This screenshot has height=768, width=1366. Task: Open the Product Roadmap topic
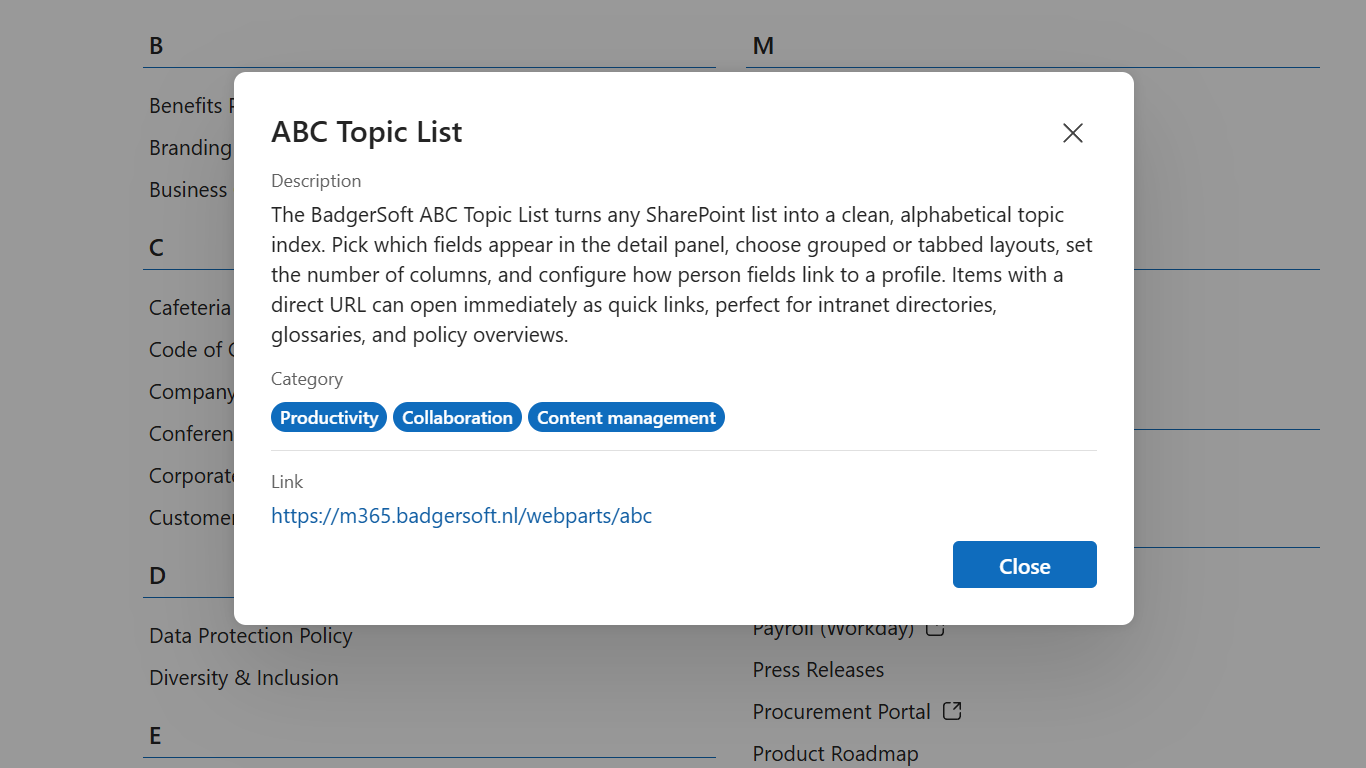[835, 754]
